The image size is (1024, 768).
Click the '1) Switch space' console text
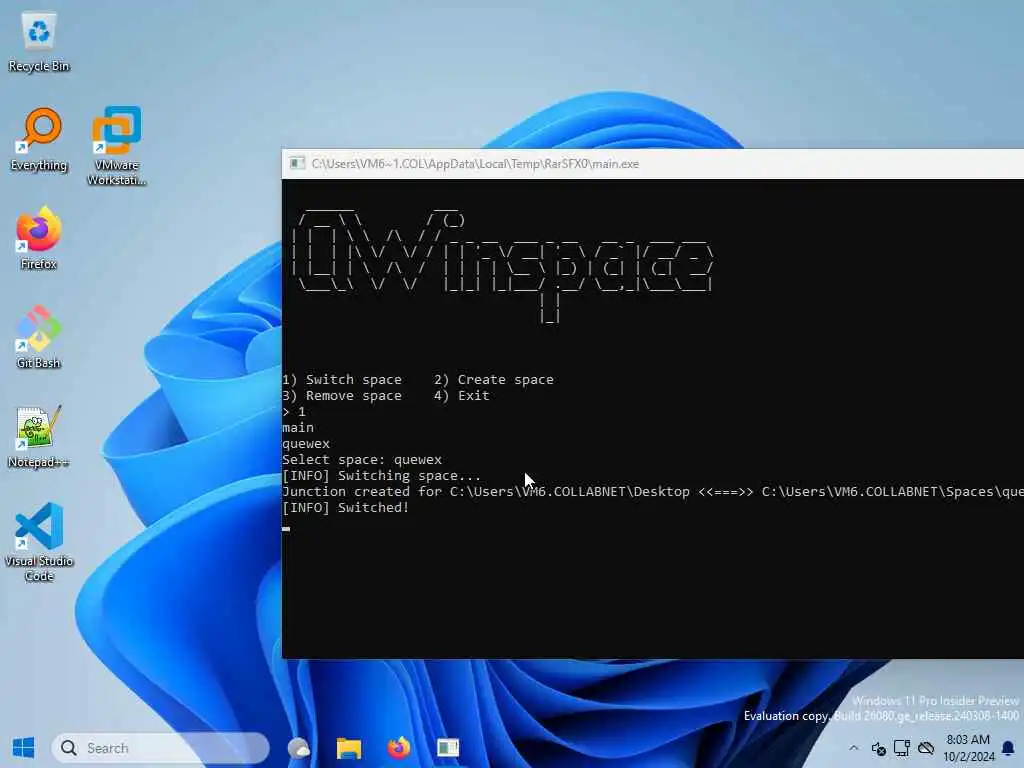click(x=342, y=379)
